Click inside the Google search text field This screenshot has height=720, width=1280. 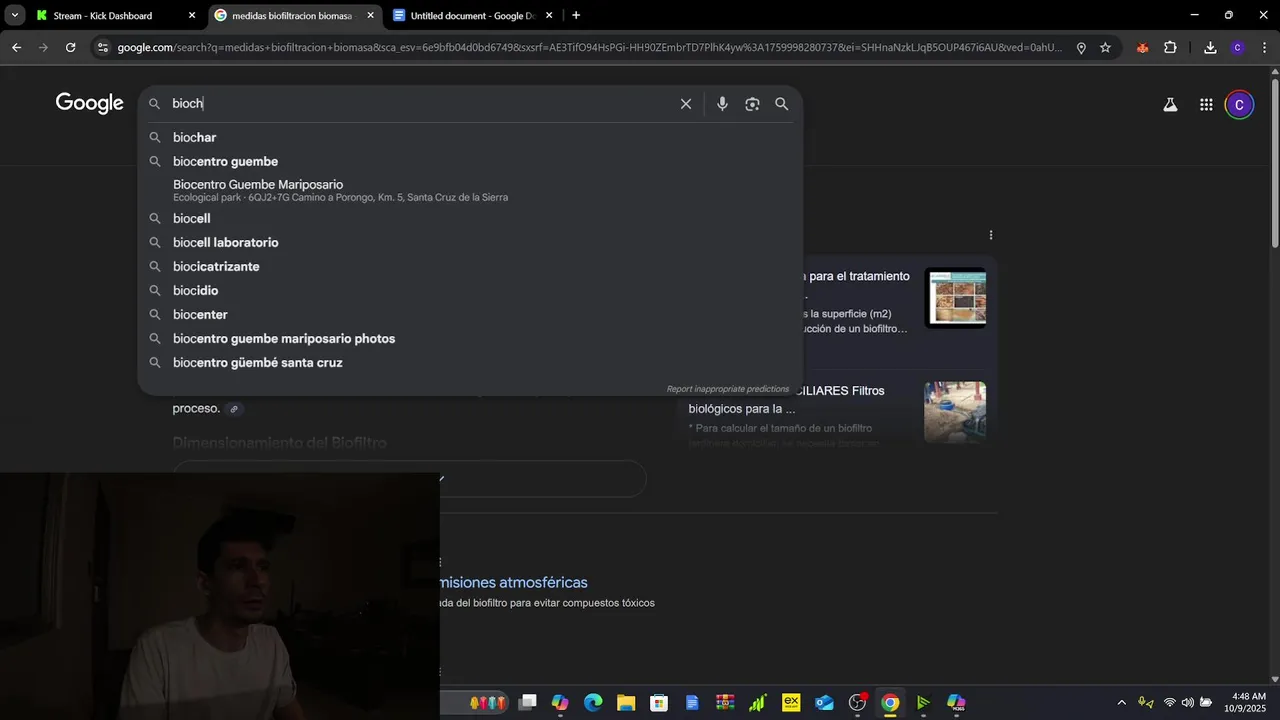point(420,104)
